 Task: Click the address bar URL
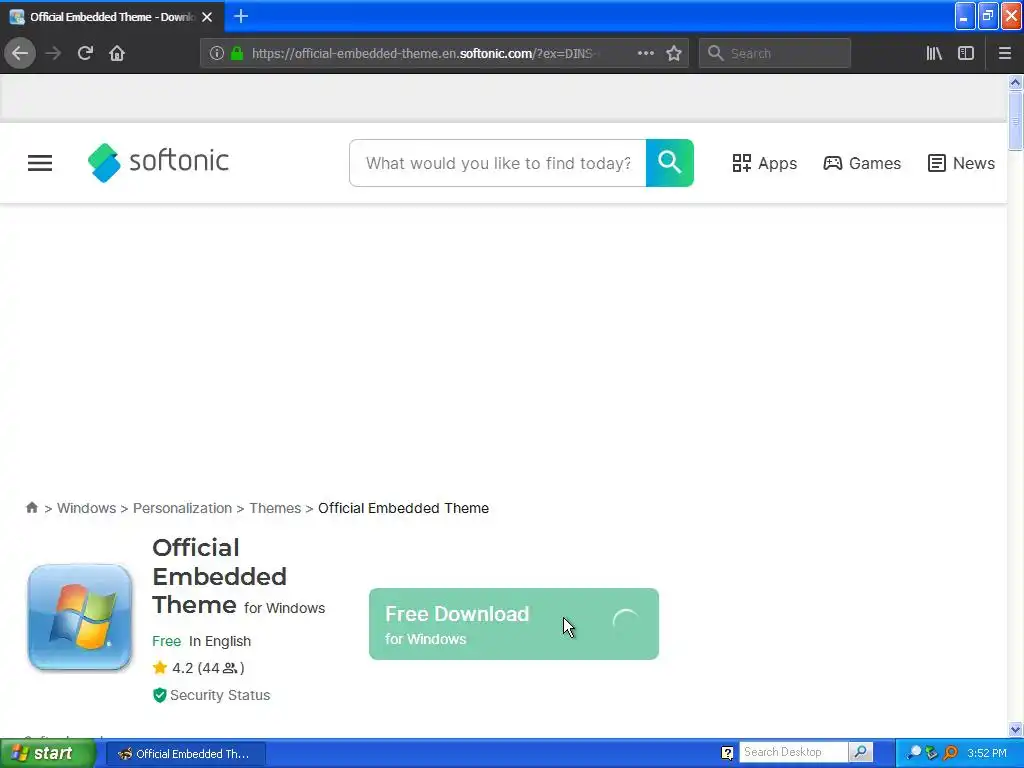[x=424, y=53]
